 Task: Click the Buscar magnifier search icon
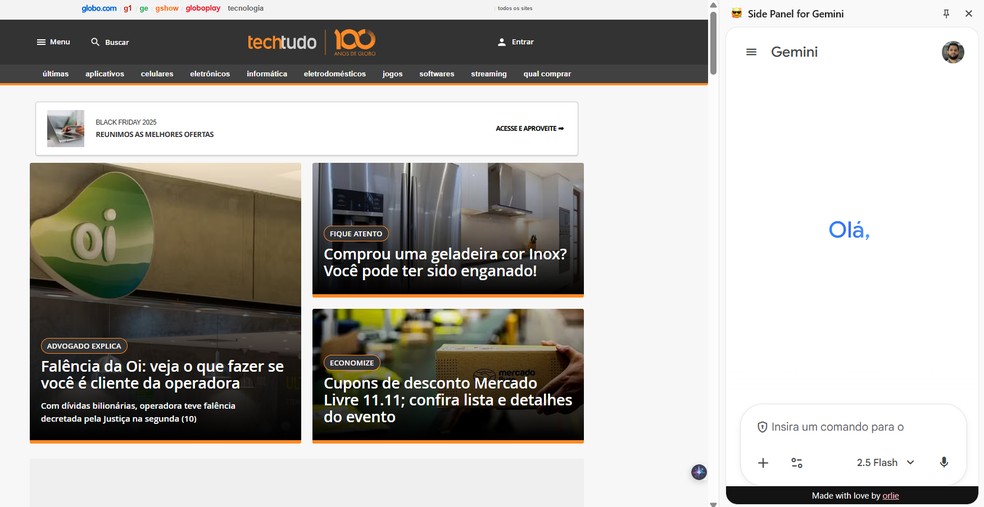95,42
